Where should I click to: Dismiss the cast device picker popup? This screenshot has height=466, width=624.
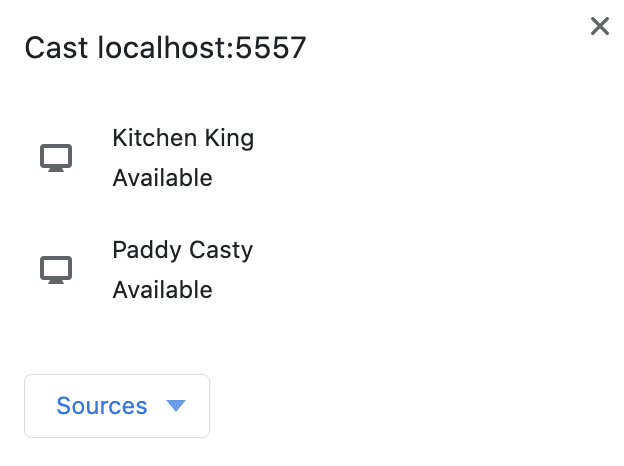(x=600, y=27)
